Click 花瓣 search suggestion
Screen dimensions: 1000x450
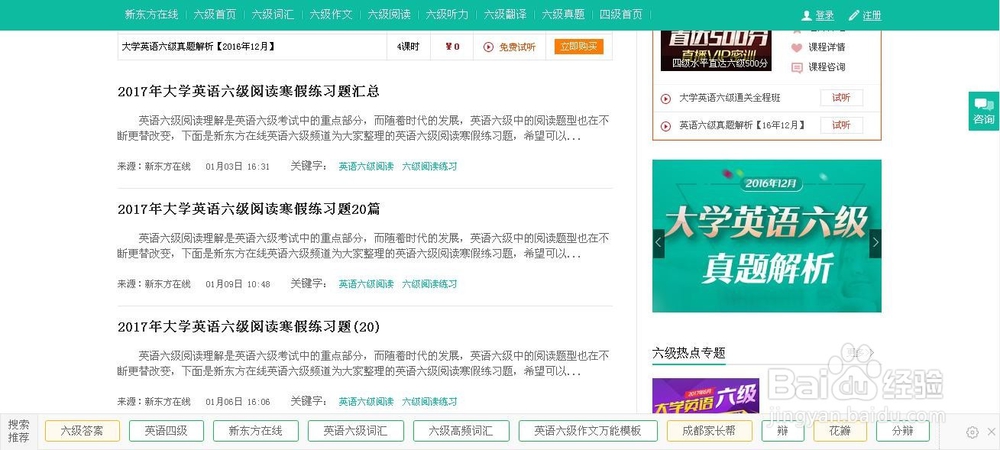[x=840, y=431]
